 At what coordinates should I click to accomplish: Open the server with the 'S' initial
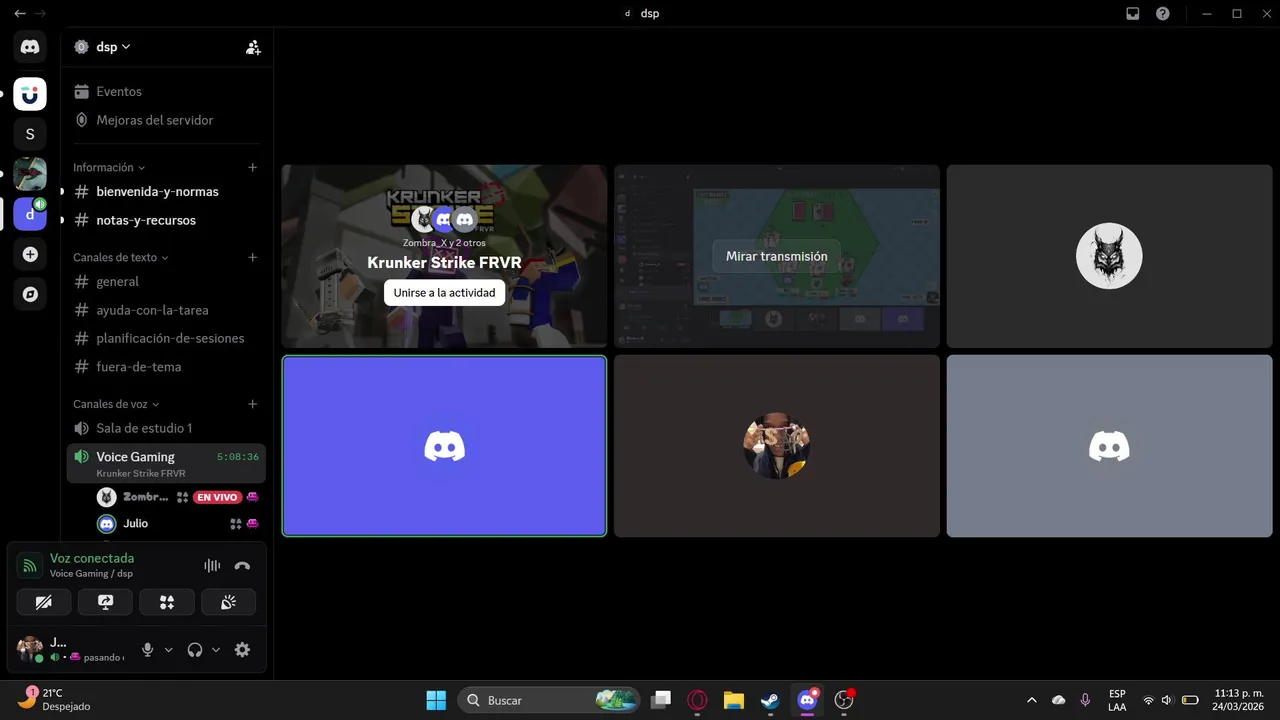point(30,134)
